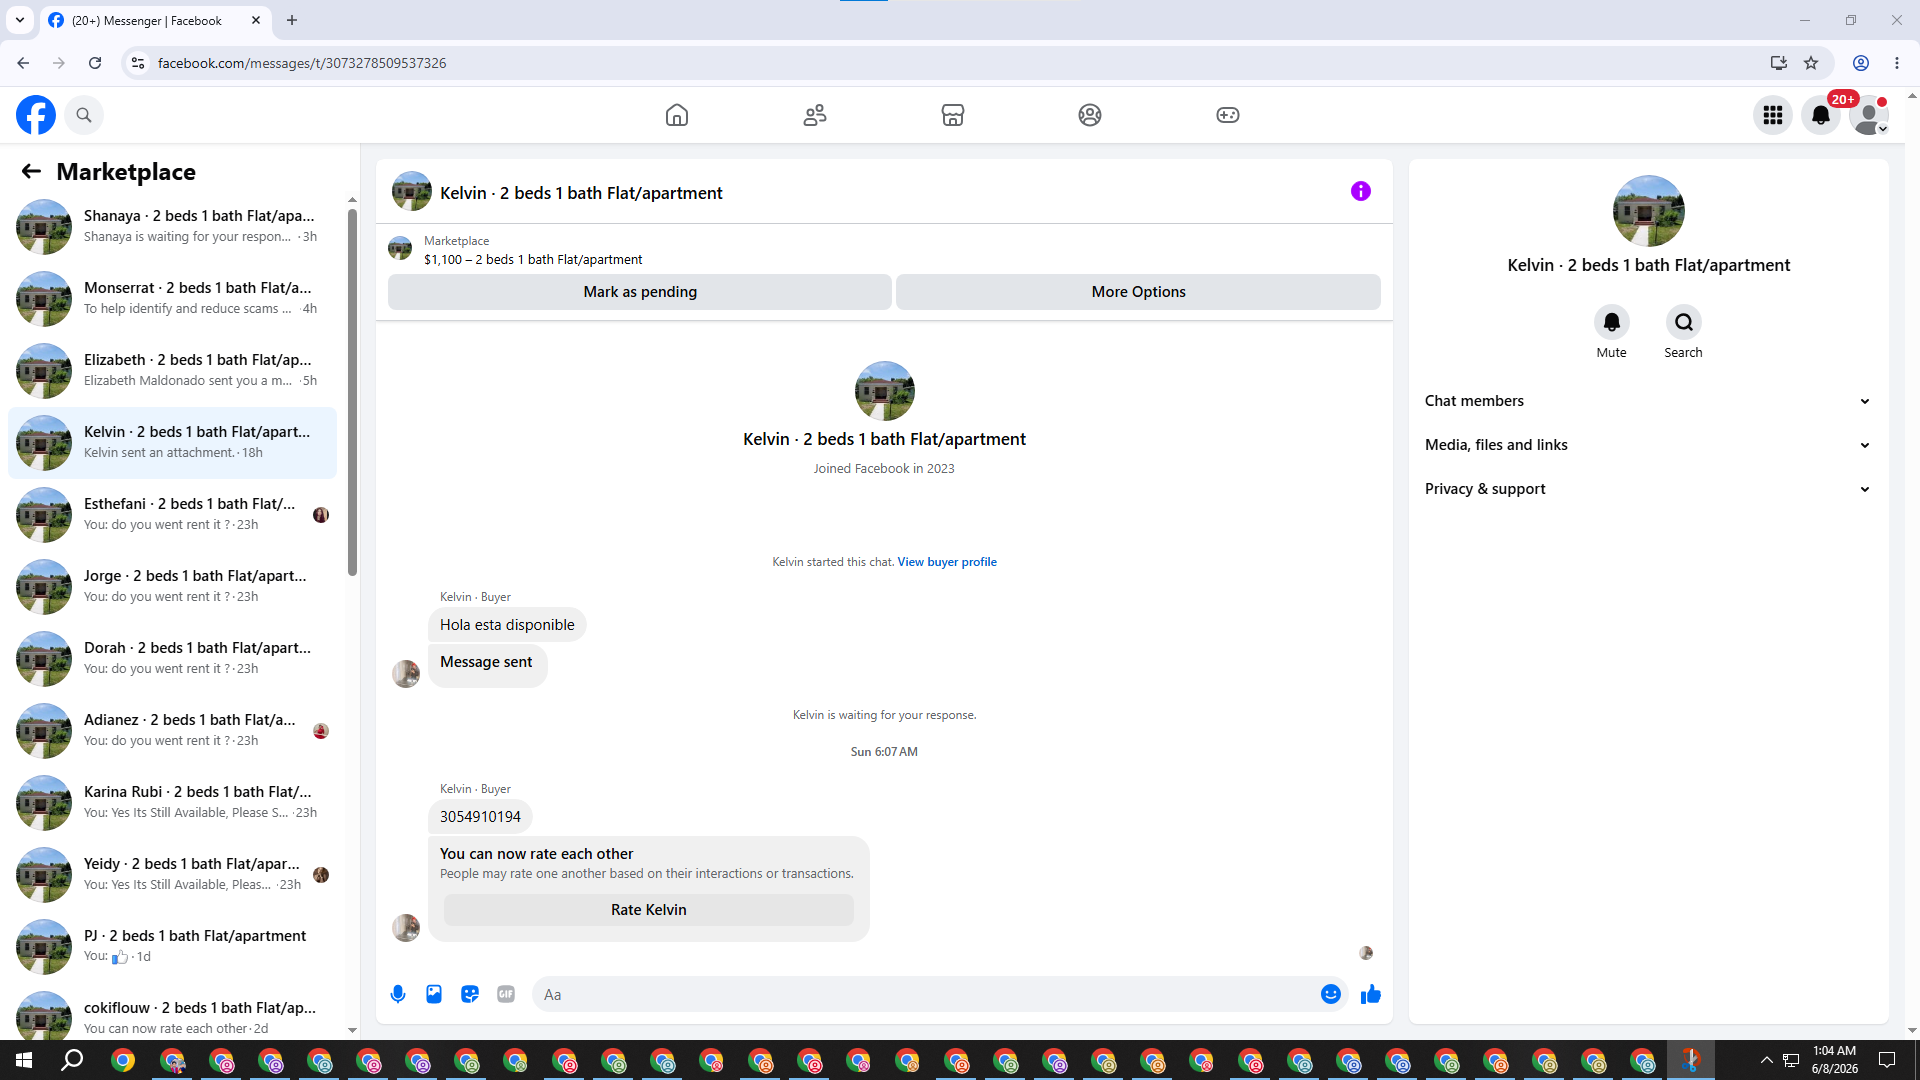The height and width of the screenshot is (1080, 1920).
Task: Open the nine-dot Menu grid
Action: pos(1773,115)
